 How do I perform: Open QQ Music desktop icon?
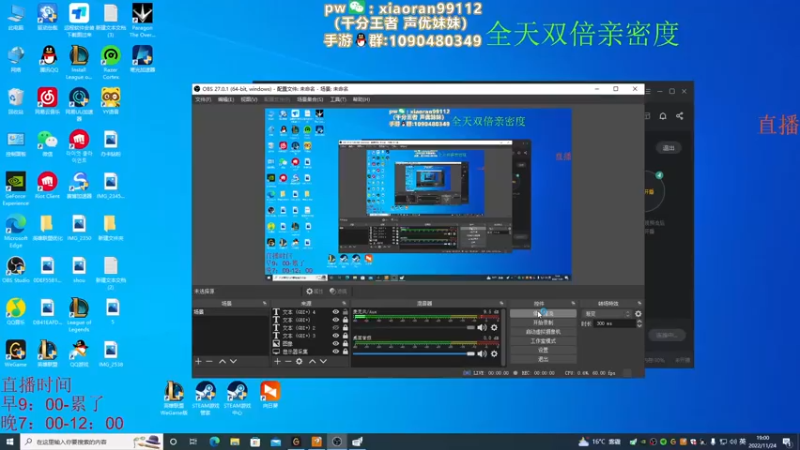click(16, 312)
